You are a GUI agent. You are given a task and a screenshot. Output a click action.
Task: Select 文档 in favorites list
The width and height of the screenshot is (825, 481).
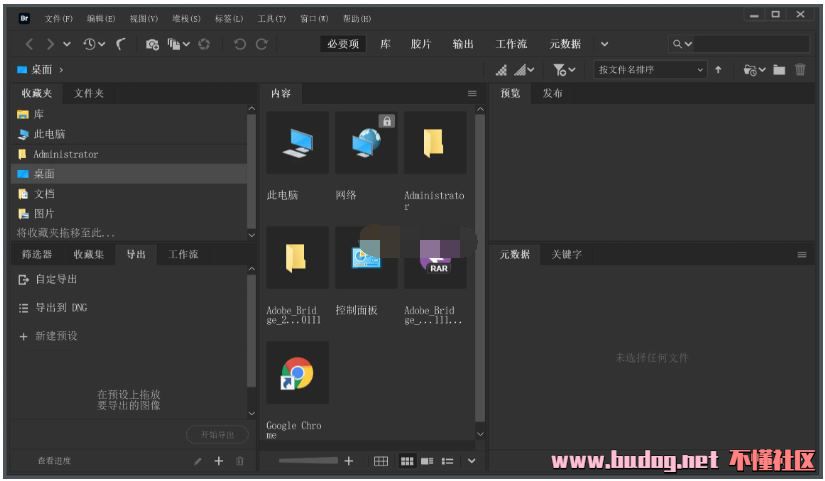(129, 194)
